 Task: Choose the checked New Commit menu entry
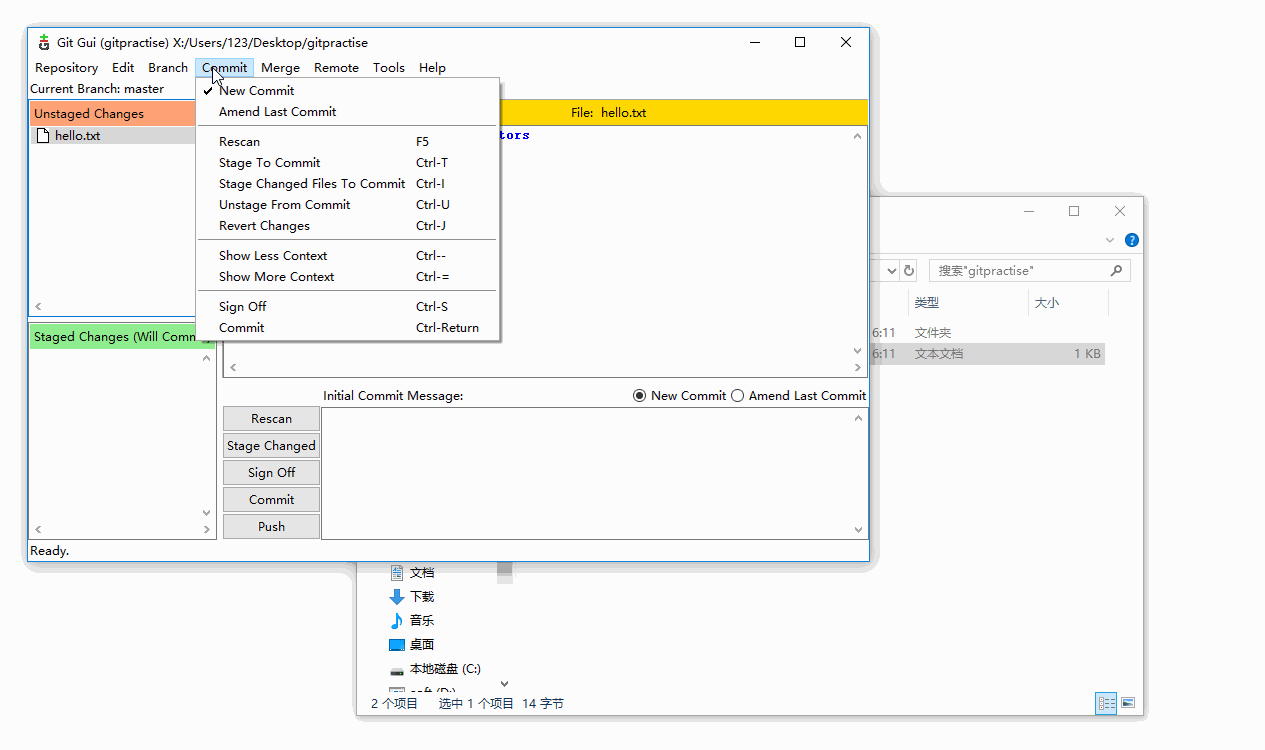tap(348, 91)
